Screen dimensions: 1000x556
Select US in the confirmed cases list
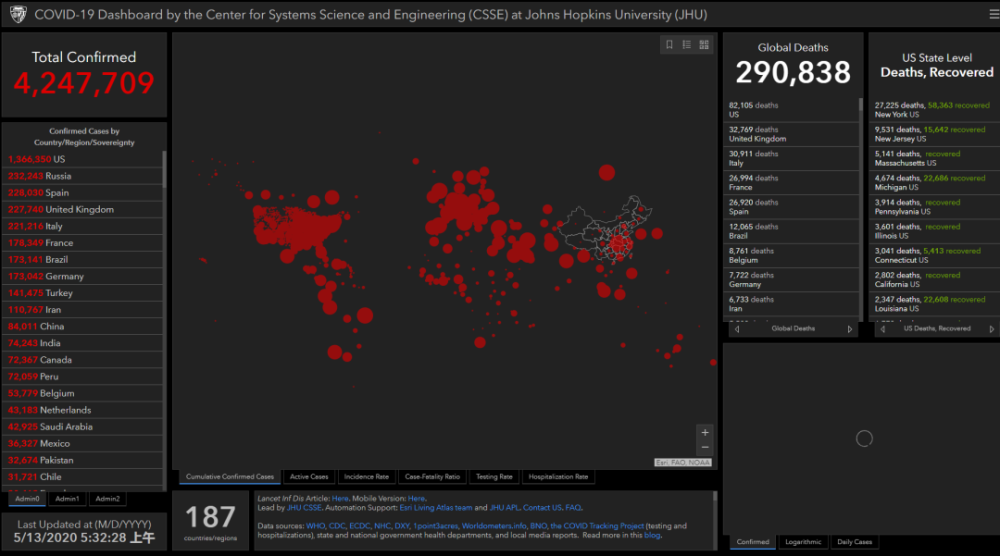[x=83, y=159]
